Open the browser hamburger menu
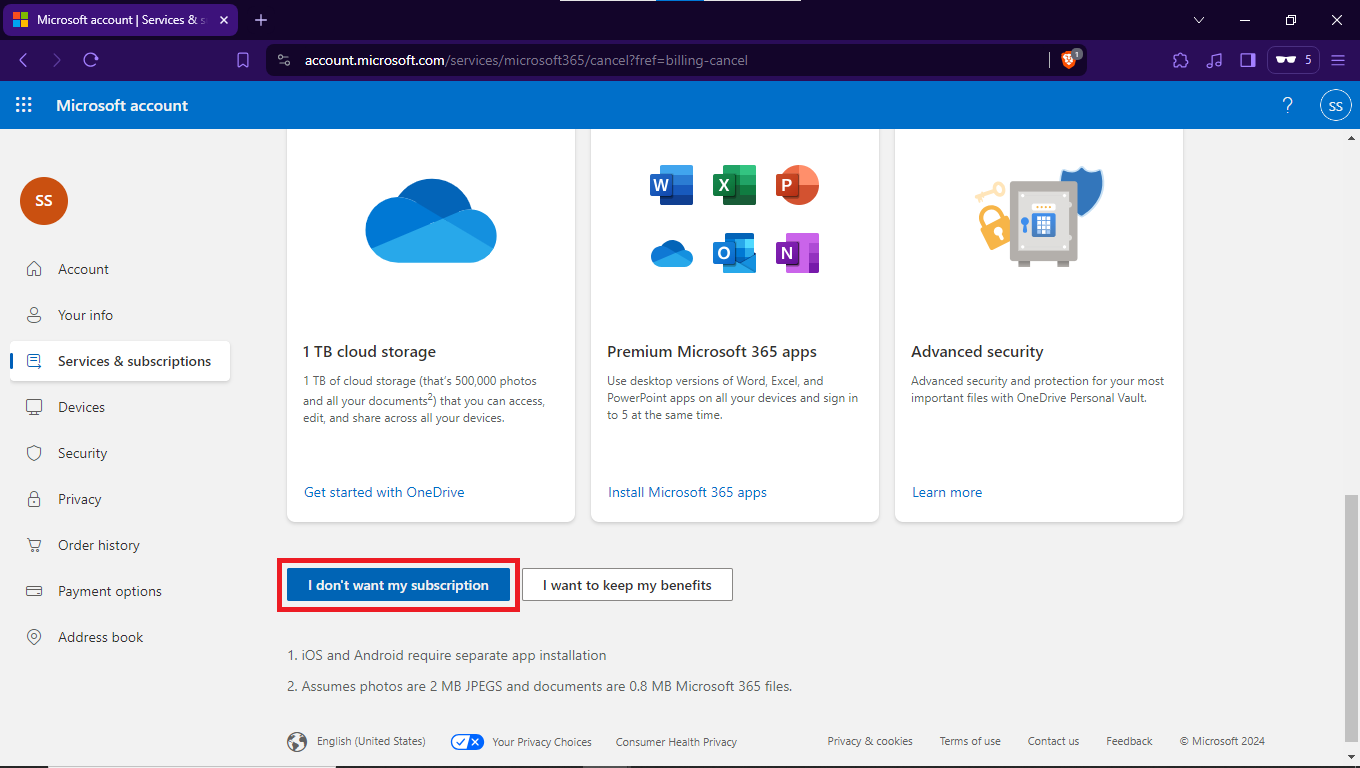1360x768 pixels. click(1339, 60)
